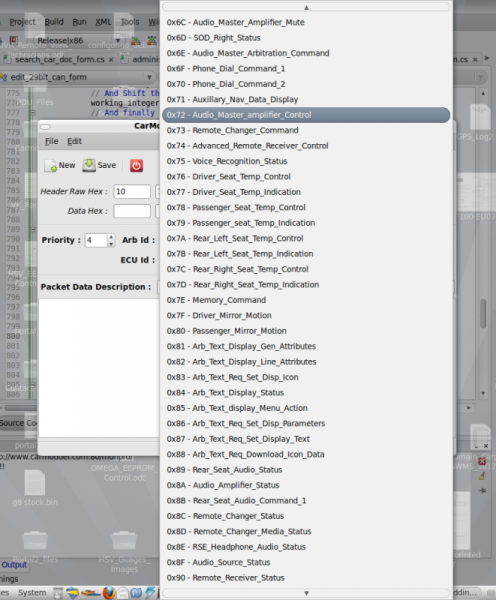Select 0x7E - Memory_Command
This screenshot has height=600, width=496.
[x=306, y=300]
